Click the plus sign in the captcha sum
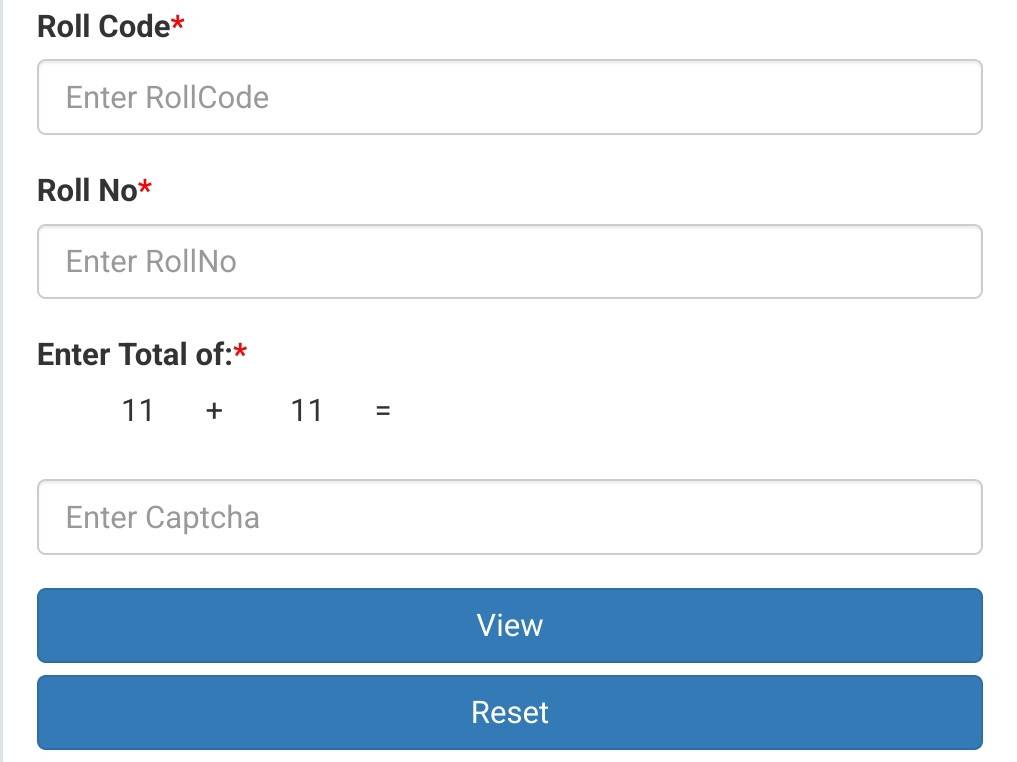Viewport: 1017px width, 762px height. click(x=214, y=410)
